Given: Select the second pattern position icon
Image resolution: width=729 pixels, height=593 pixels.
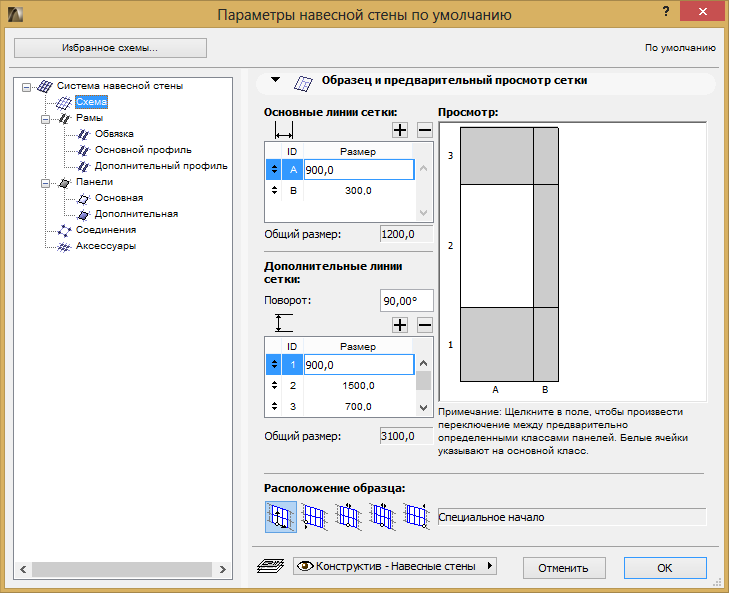Looking at the screenshot, I should point(314,516).
